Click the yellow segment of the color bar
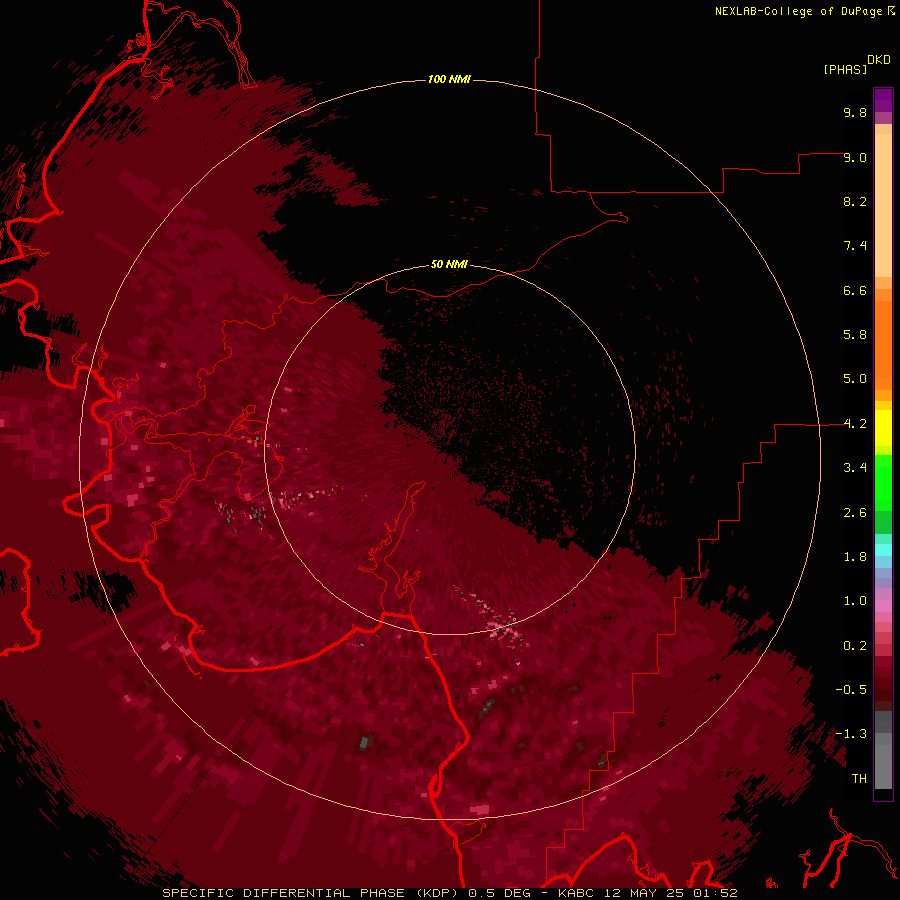The image size is (900, 900). click(x=883, y=428)
